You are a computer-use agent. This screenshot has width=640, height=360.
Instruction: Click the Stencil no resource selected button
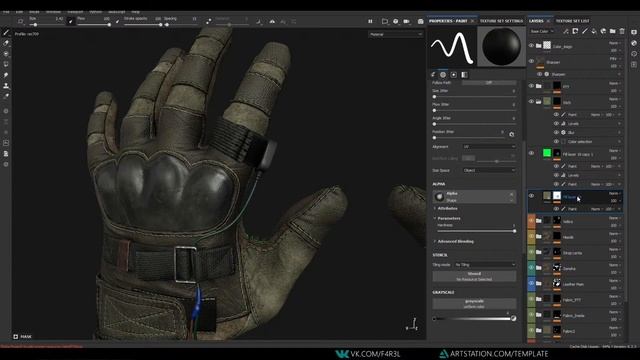[x=474, y=276]
